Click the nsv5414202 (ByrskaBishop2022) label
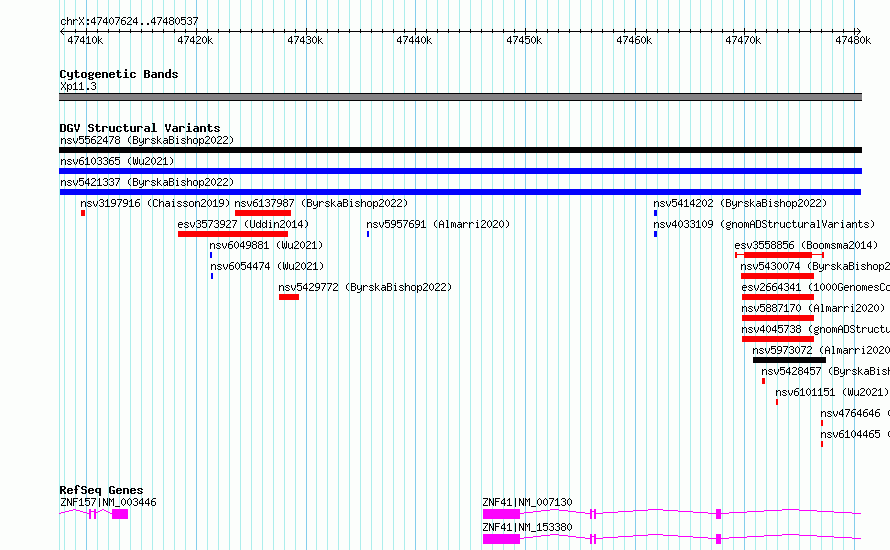Viewport: 890px width, 550px height. (x=740, y=203)
